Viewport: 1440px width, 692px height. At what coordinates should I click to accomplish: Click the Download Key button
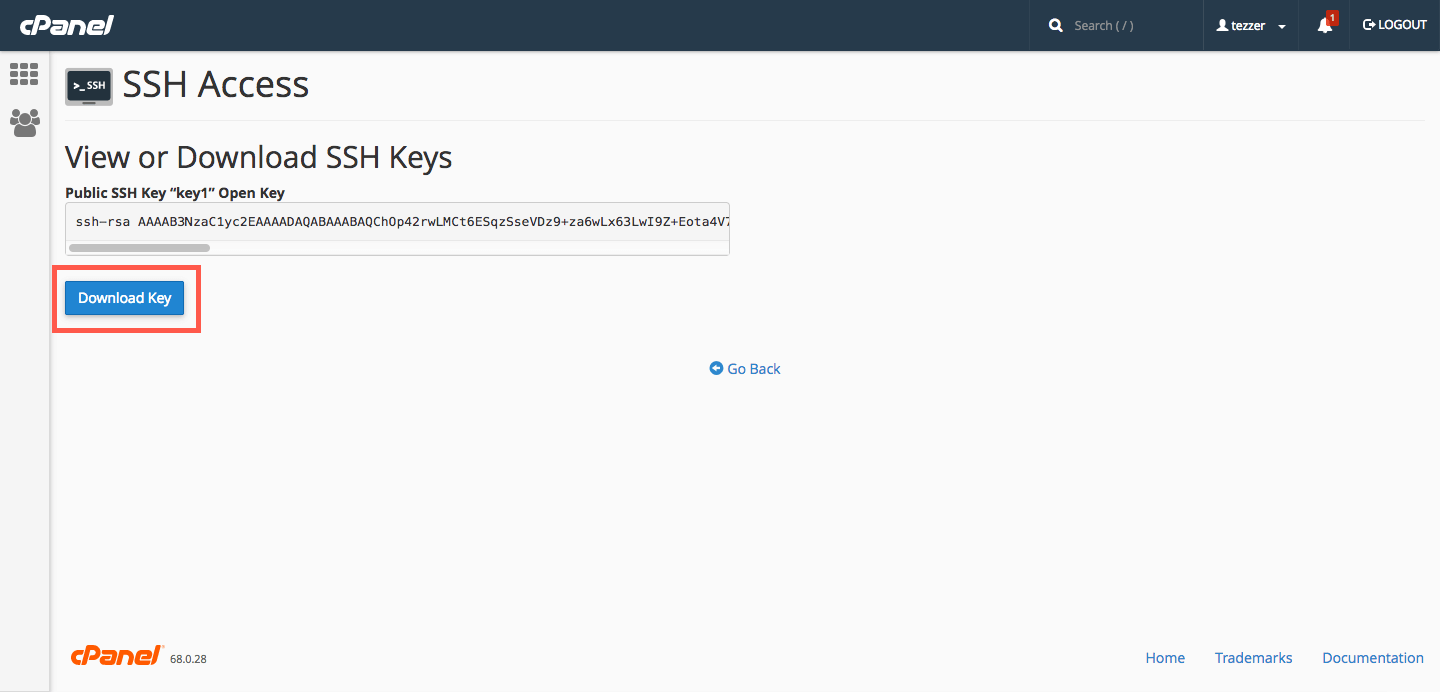tap(125, 298)
